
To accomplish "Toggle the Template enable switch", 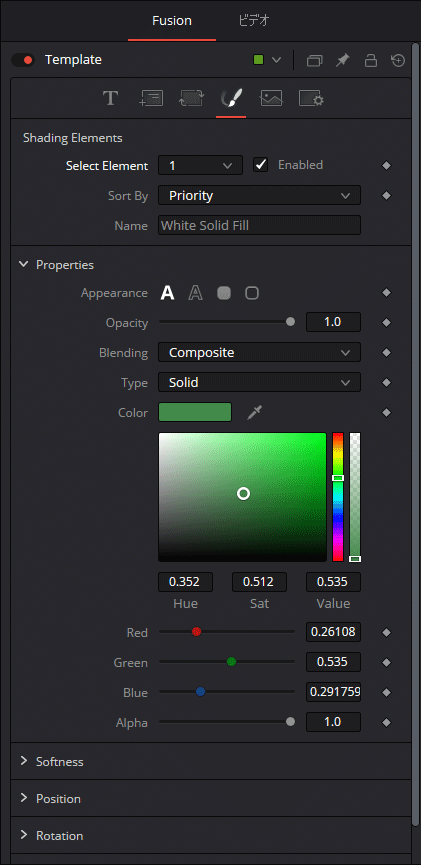I will (x=23, y=60).
